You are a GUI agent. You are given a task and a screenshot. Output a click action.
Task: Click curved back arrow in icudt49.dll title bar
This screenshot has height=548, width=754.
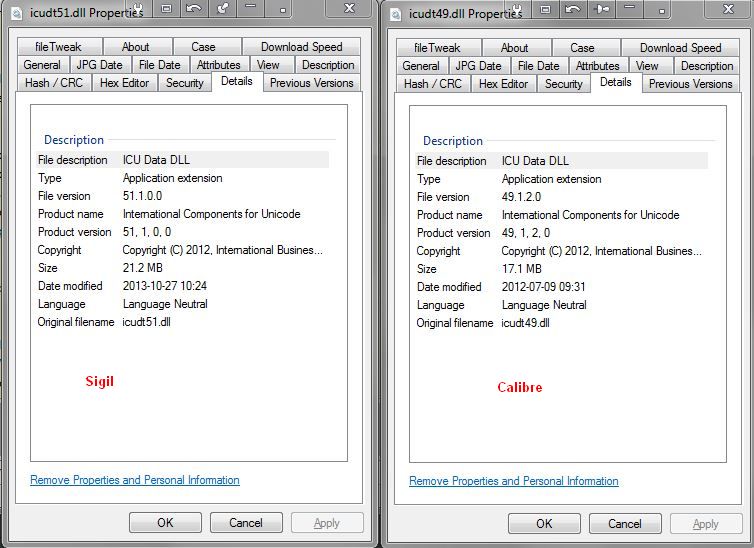click(572, 9)
